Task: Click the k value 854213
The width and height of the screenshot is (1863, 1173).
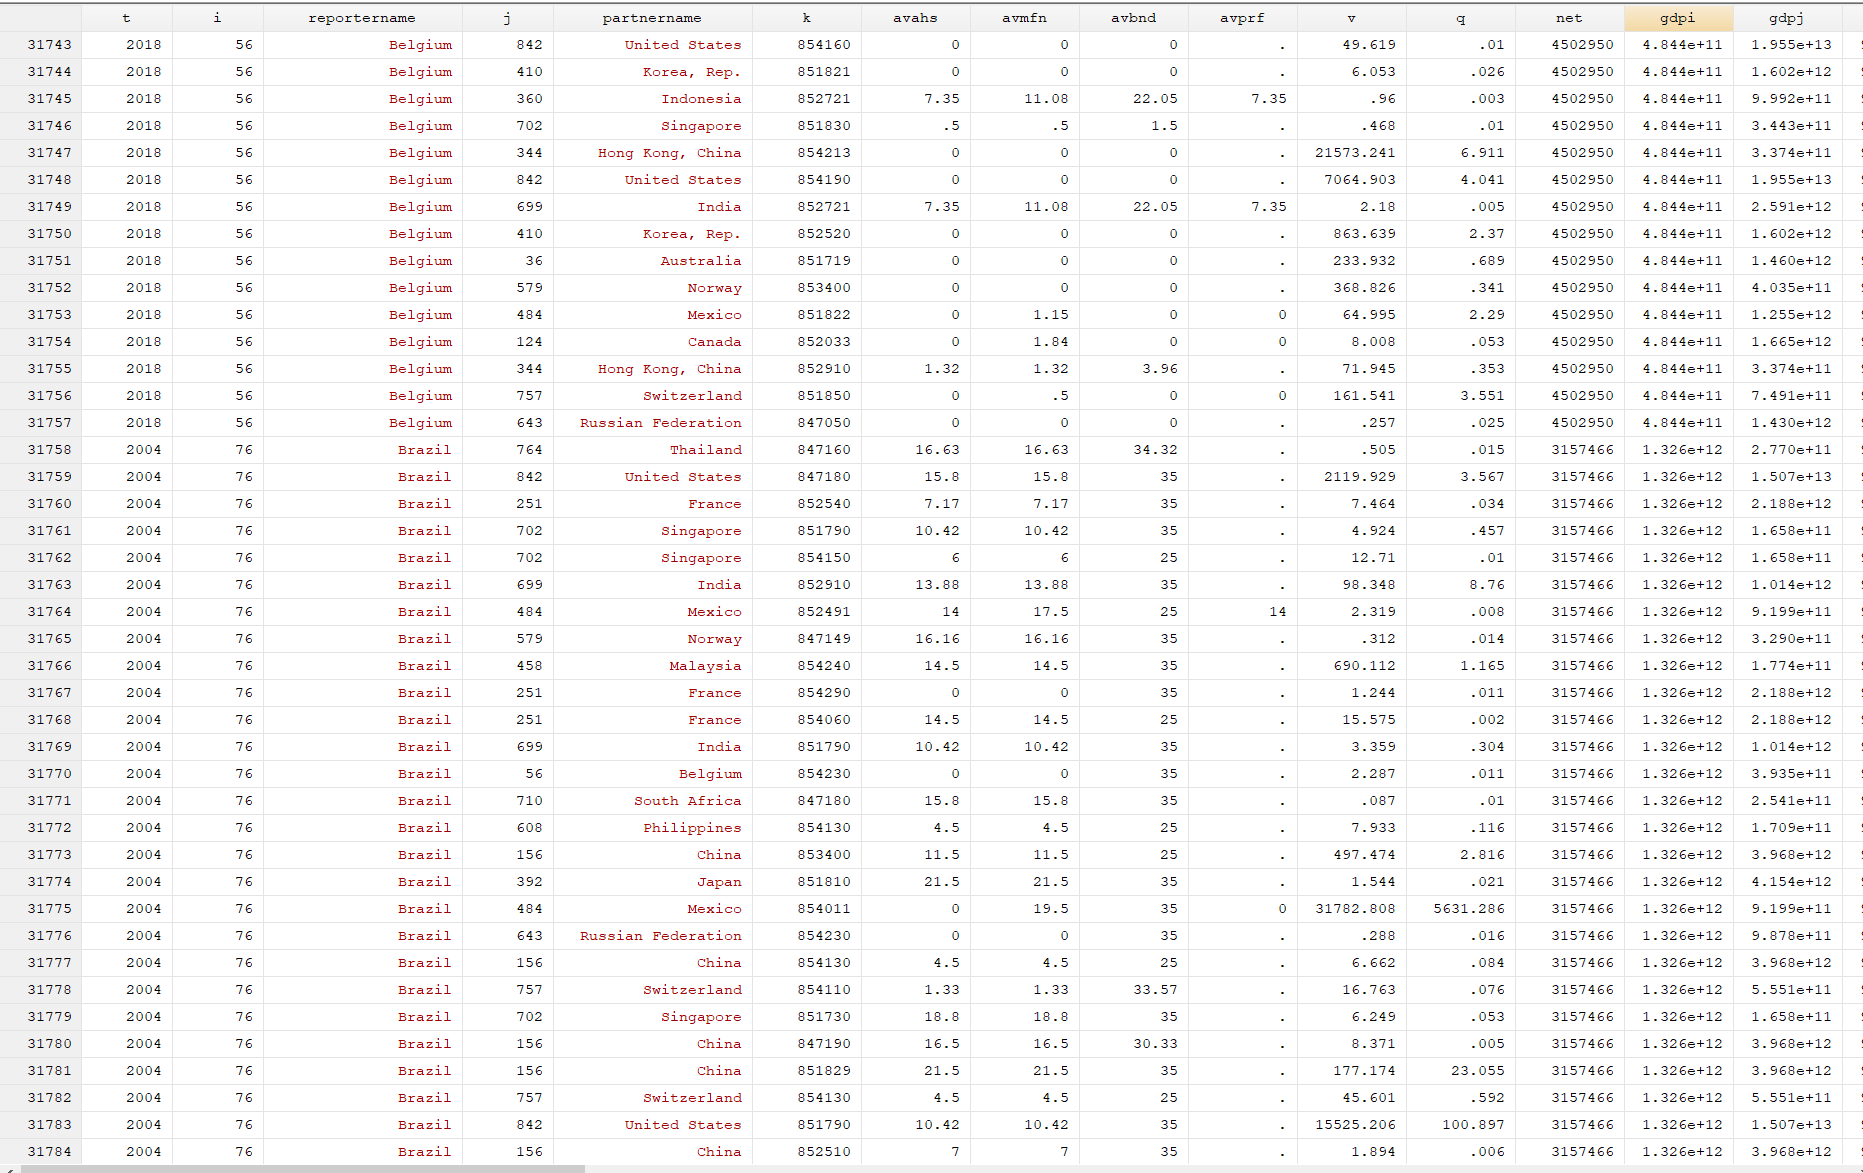Action: coord(824,153)
